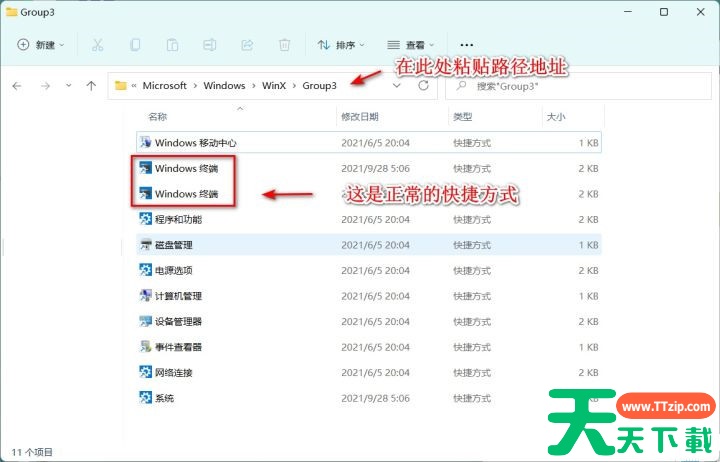Sort by 类型 column header
Viewport: 720px width, 462px height.
[462, 117]
